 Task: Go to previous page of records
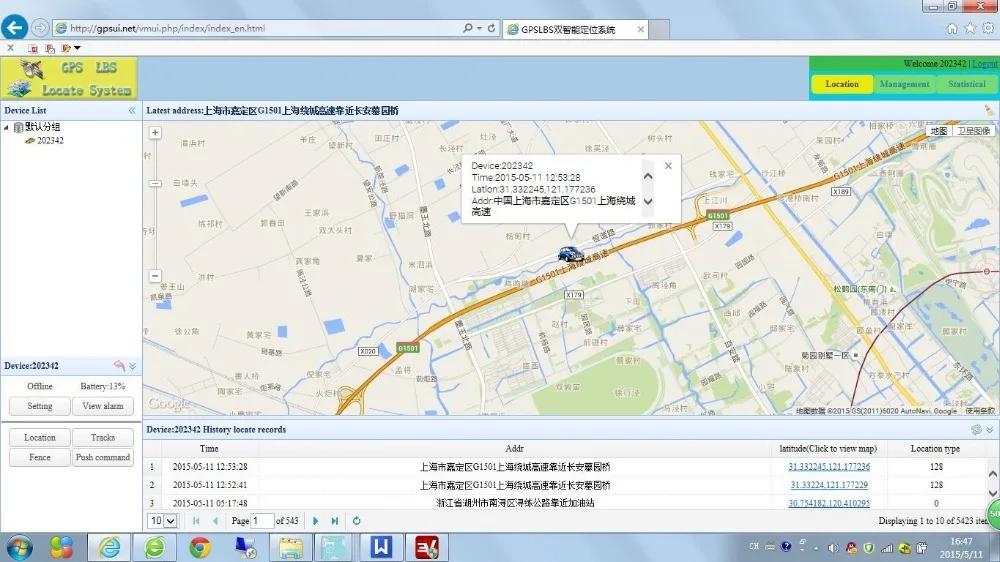coord(215,521)
